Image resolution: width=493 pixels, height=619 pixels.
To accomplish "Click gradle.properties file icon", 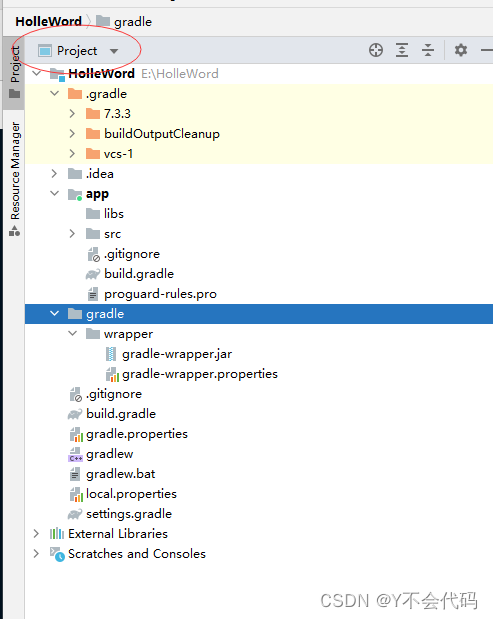I will [x=76, y=434].
